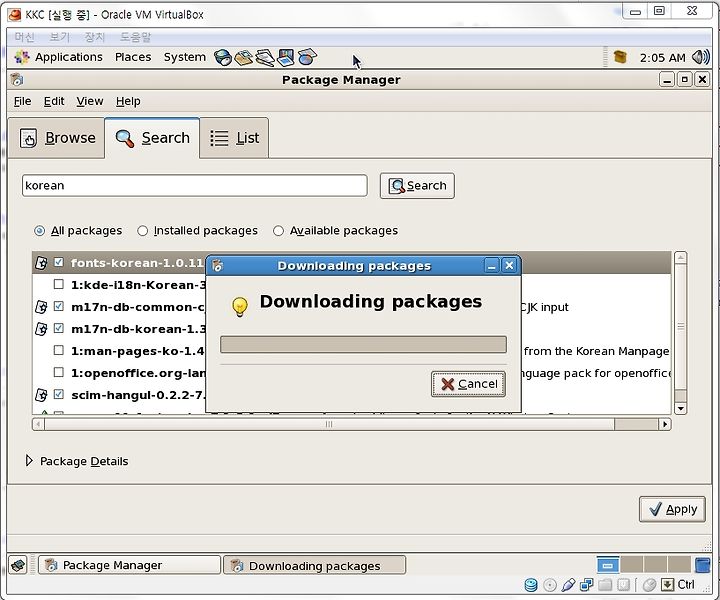Select the Installed packages radio button
Image resolution: width=720 pixels, height=600 pixels.
pyautogui.click(x=142, y=230)
